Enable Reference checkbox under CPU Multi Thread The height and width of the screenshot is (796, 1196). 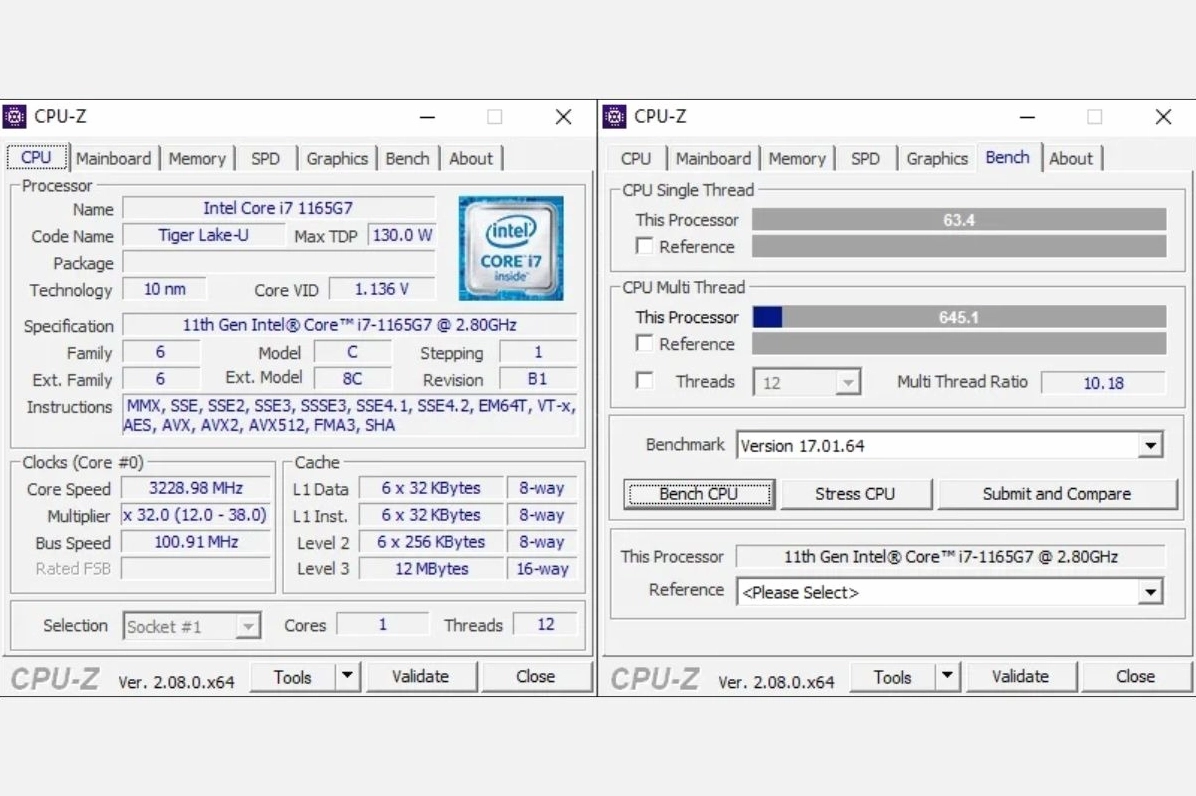pos(645,343)
